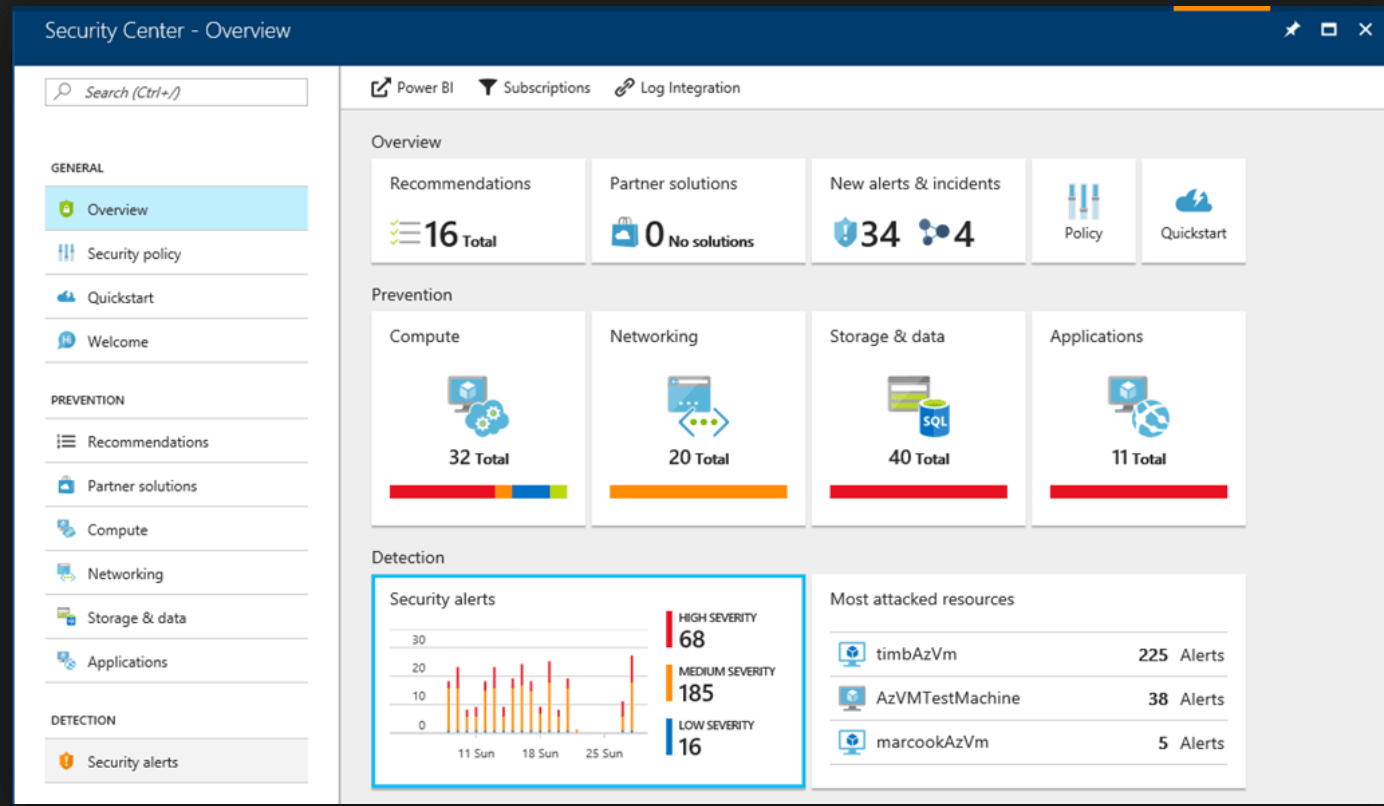Click the Policy sliders icon tile
1384x806 pixels.
(x=1083, y=202)
